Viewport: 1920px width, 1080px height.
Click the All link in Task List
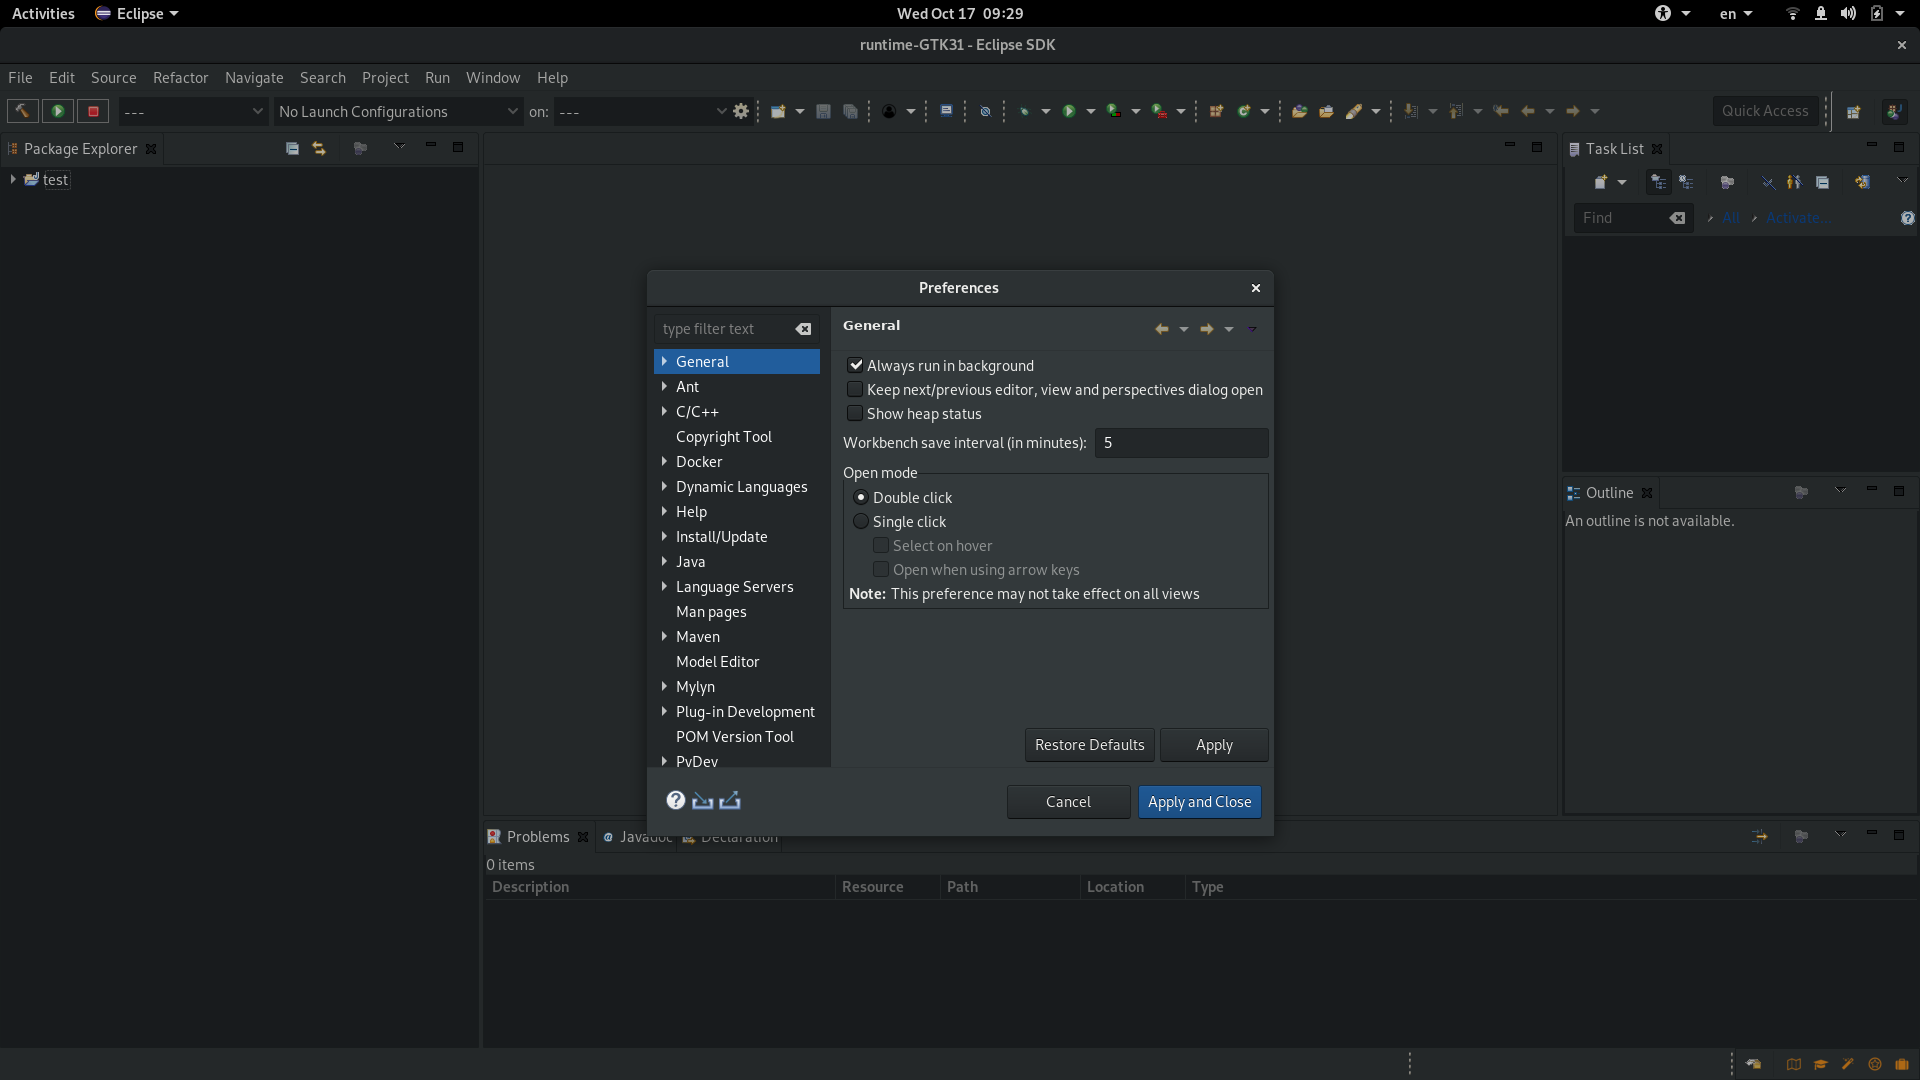[x=1731, y=218]
